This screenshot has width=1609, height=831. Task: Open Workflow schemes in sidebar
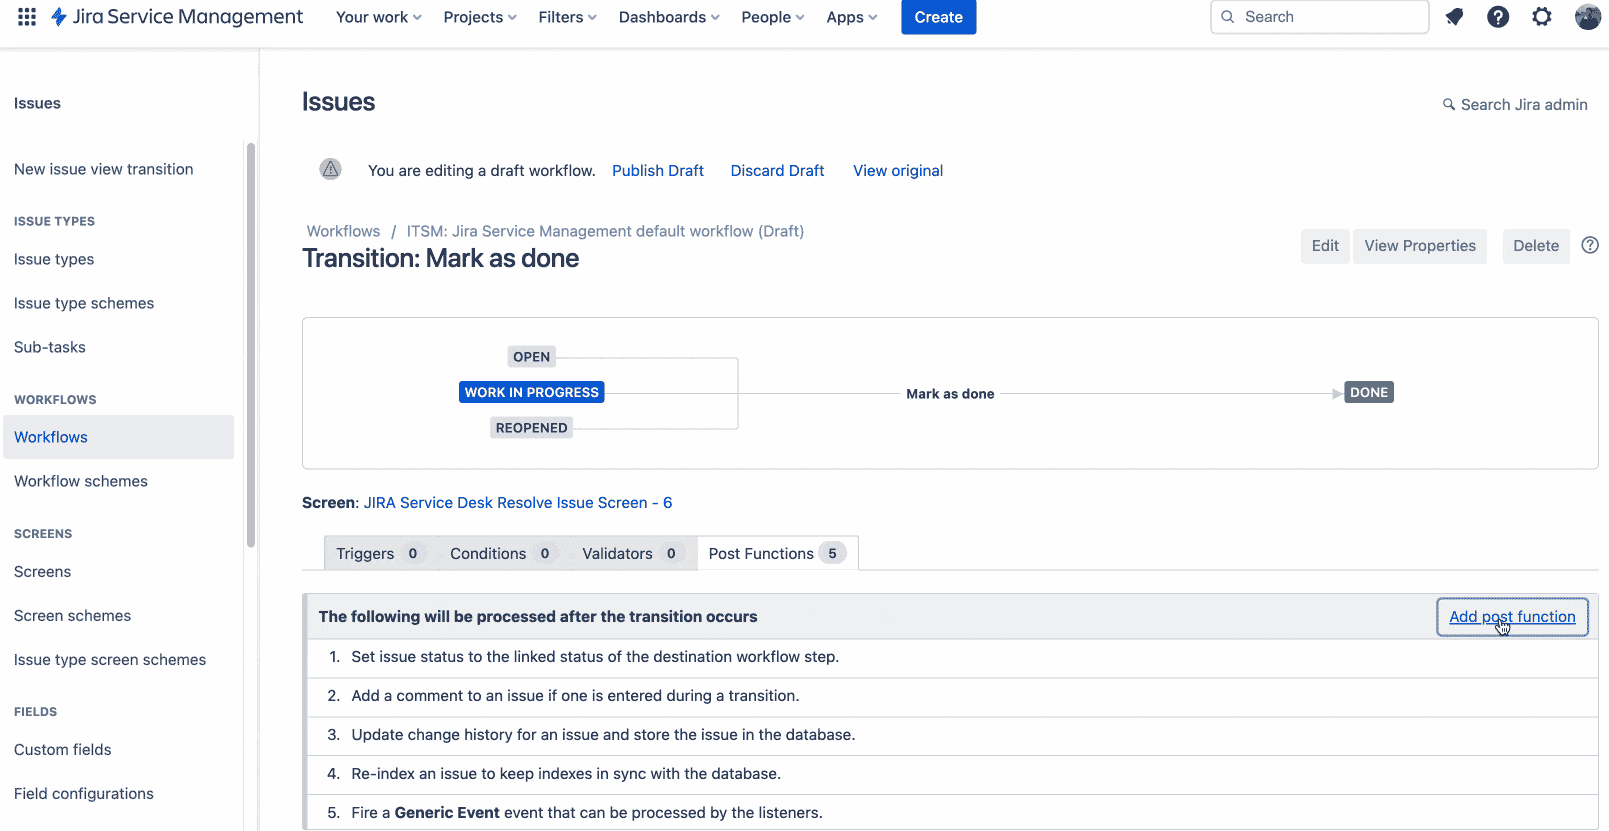(x=81, y=481)
